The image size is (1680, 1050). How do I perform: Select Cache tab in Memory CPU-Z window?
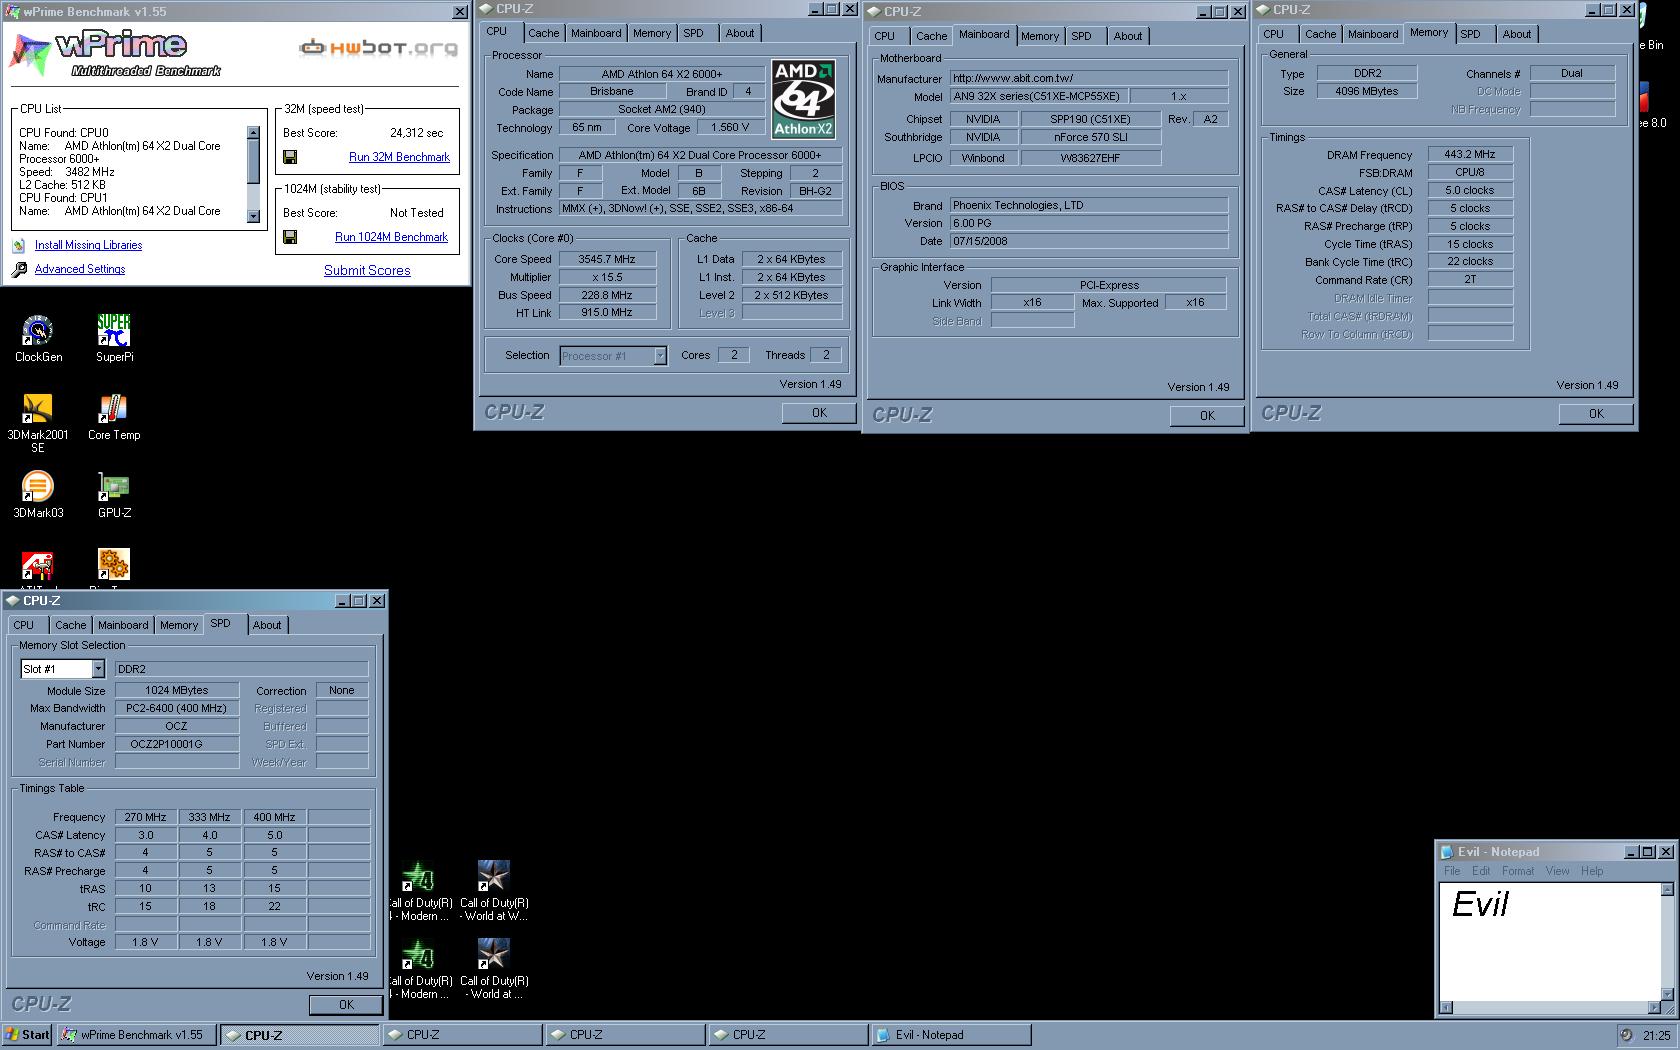click(x=1320, y=34)
